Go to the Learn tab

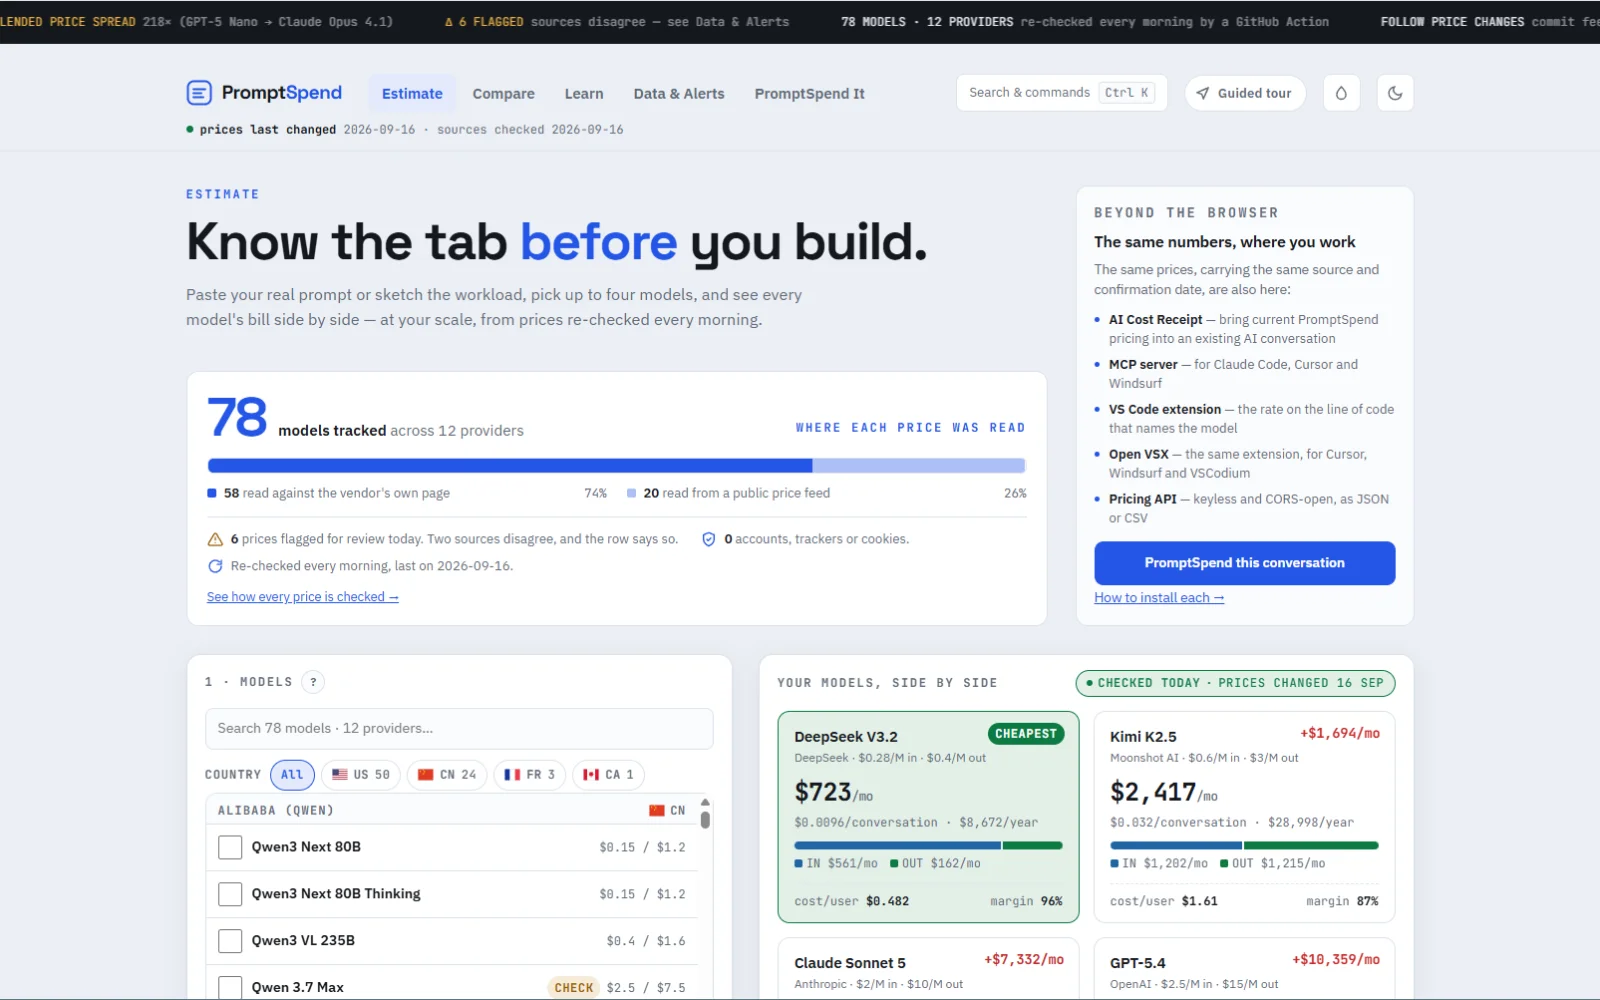click(584, 93)
